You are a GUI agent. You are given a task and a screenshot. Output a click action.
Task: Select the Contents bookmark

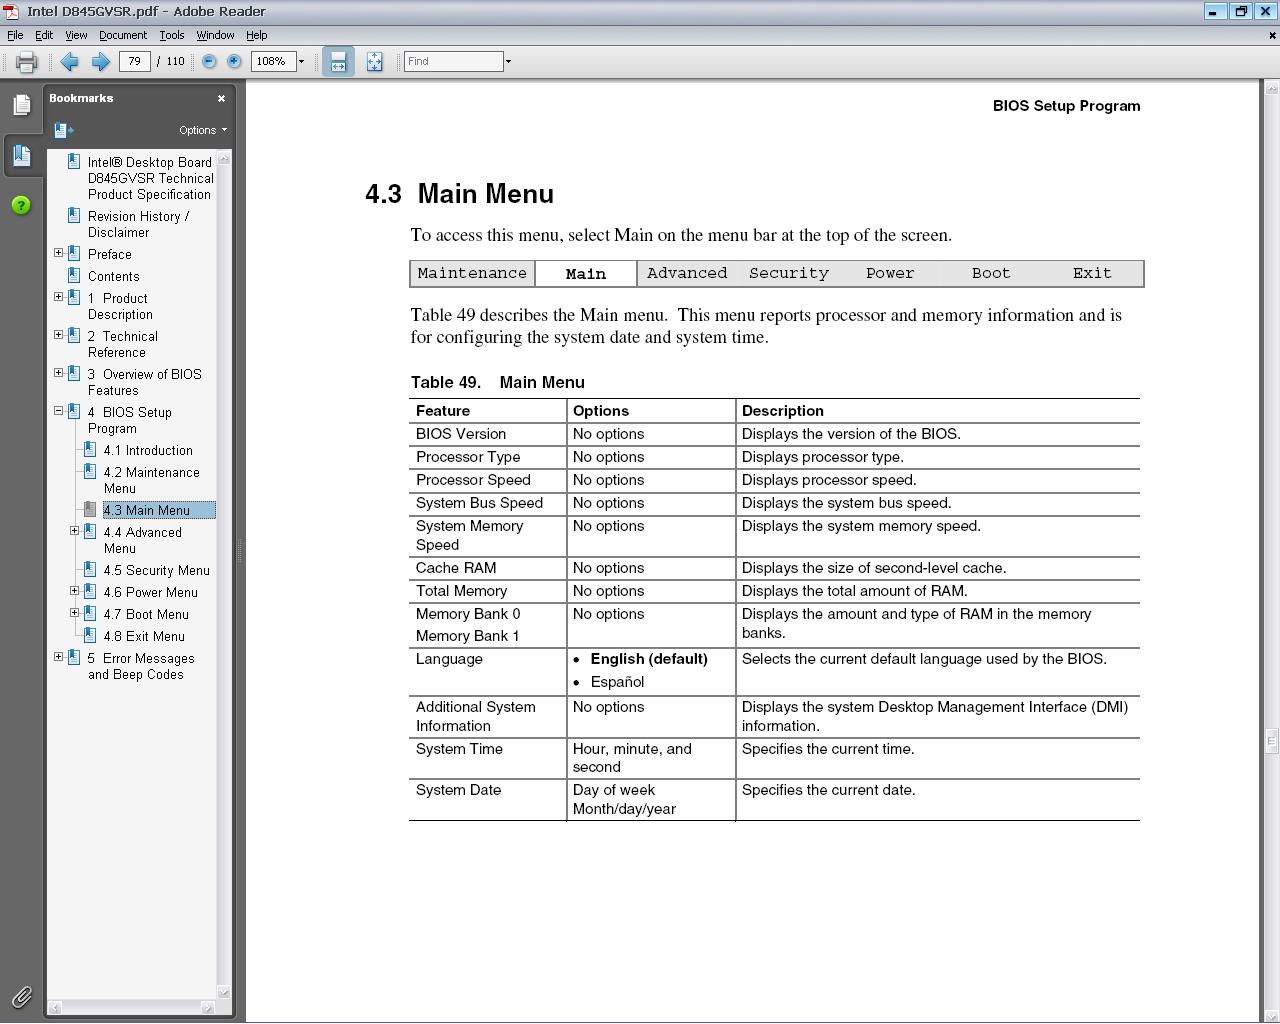[113, 276]
